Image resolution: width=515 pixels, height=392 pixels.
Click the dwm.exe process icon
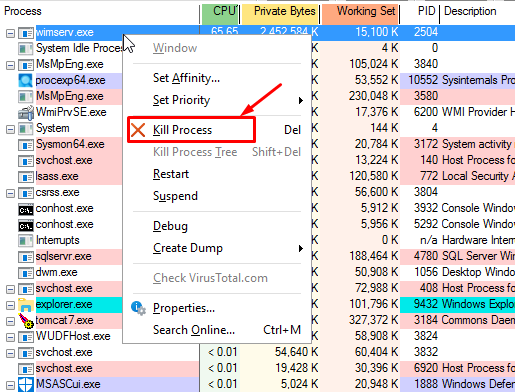pyautogui.click(x=26, y=273)
